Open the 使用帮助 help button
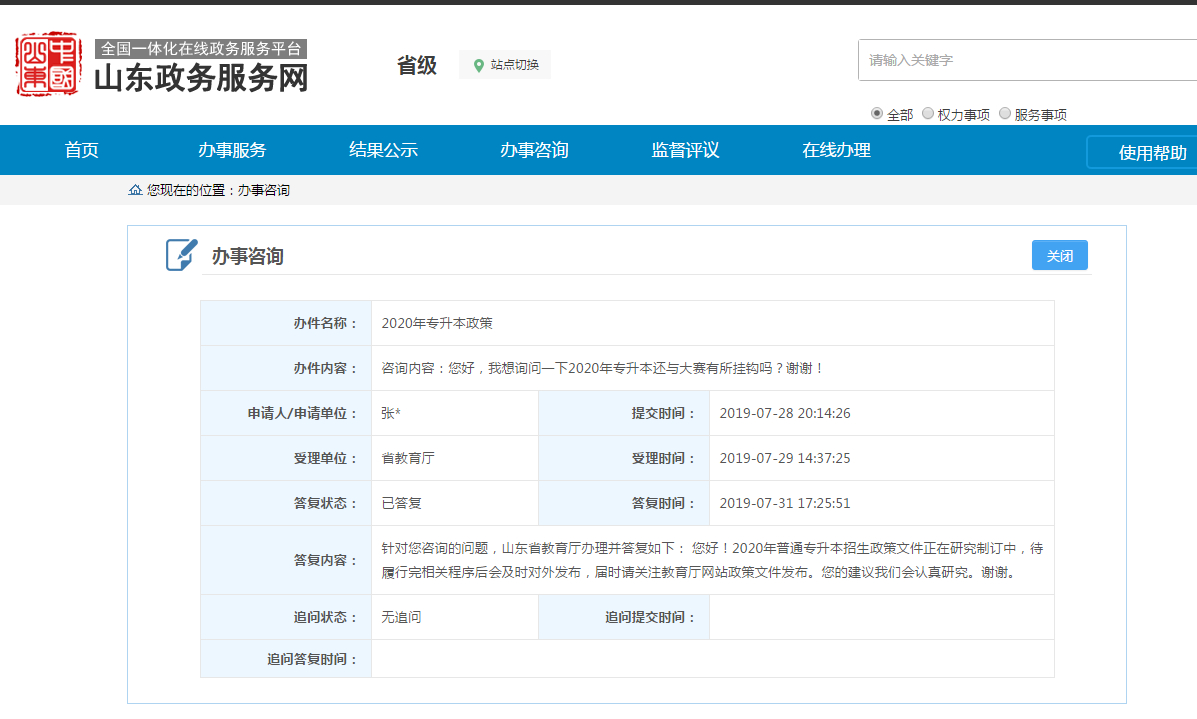Image resolution: width=1197 pixels, height=719 pixels. click(1150, 153)
